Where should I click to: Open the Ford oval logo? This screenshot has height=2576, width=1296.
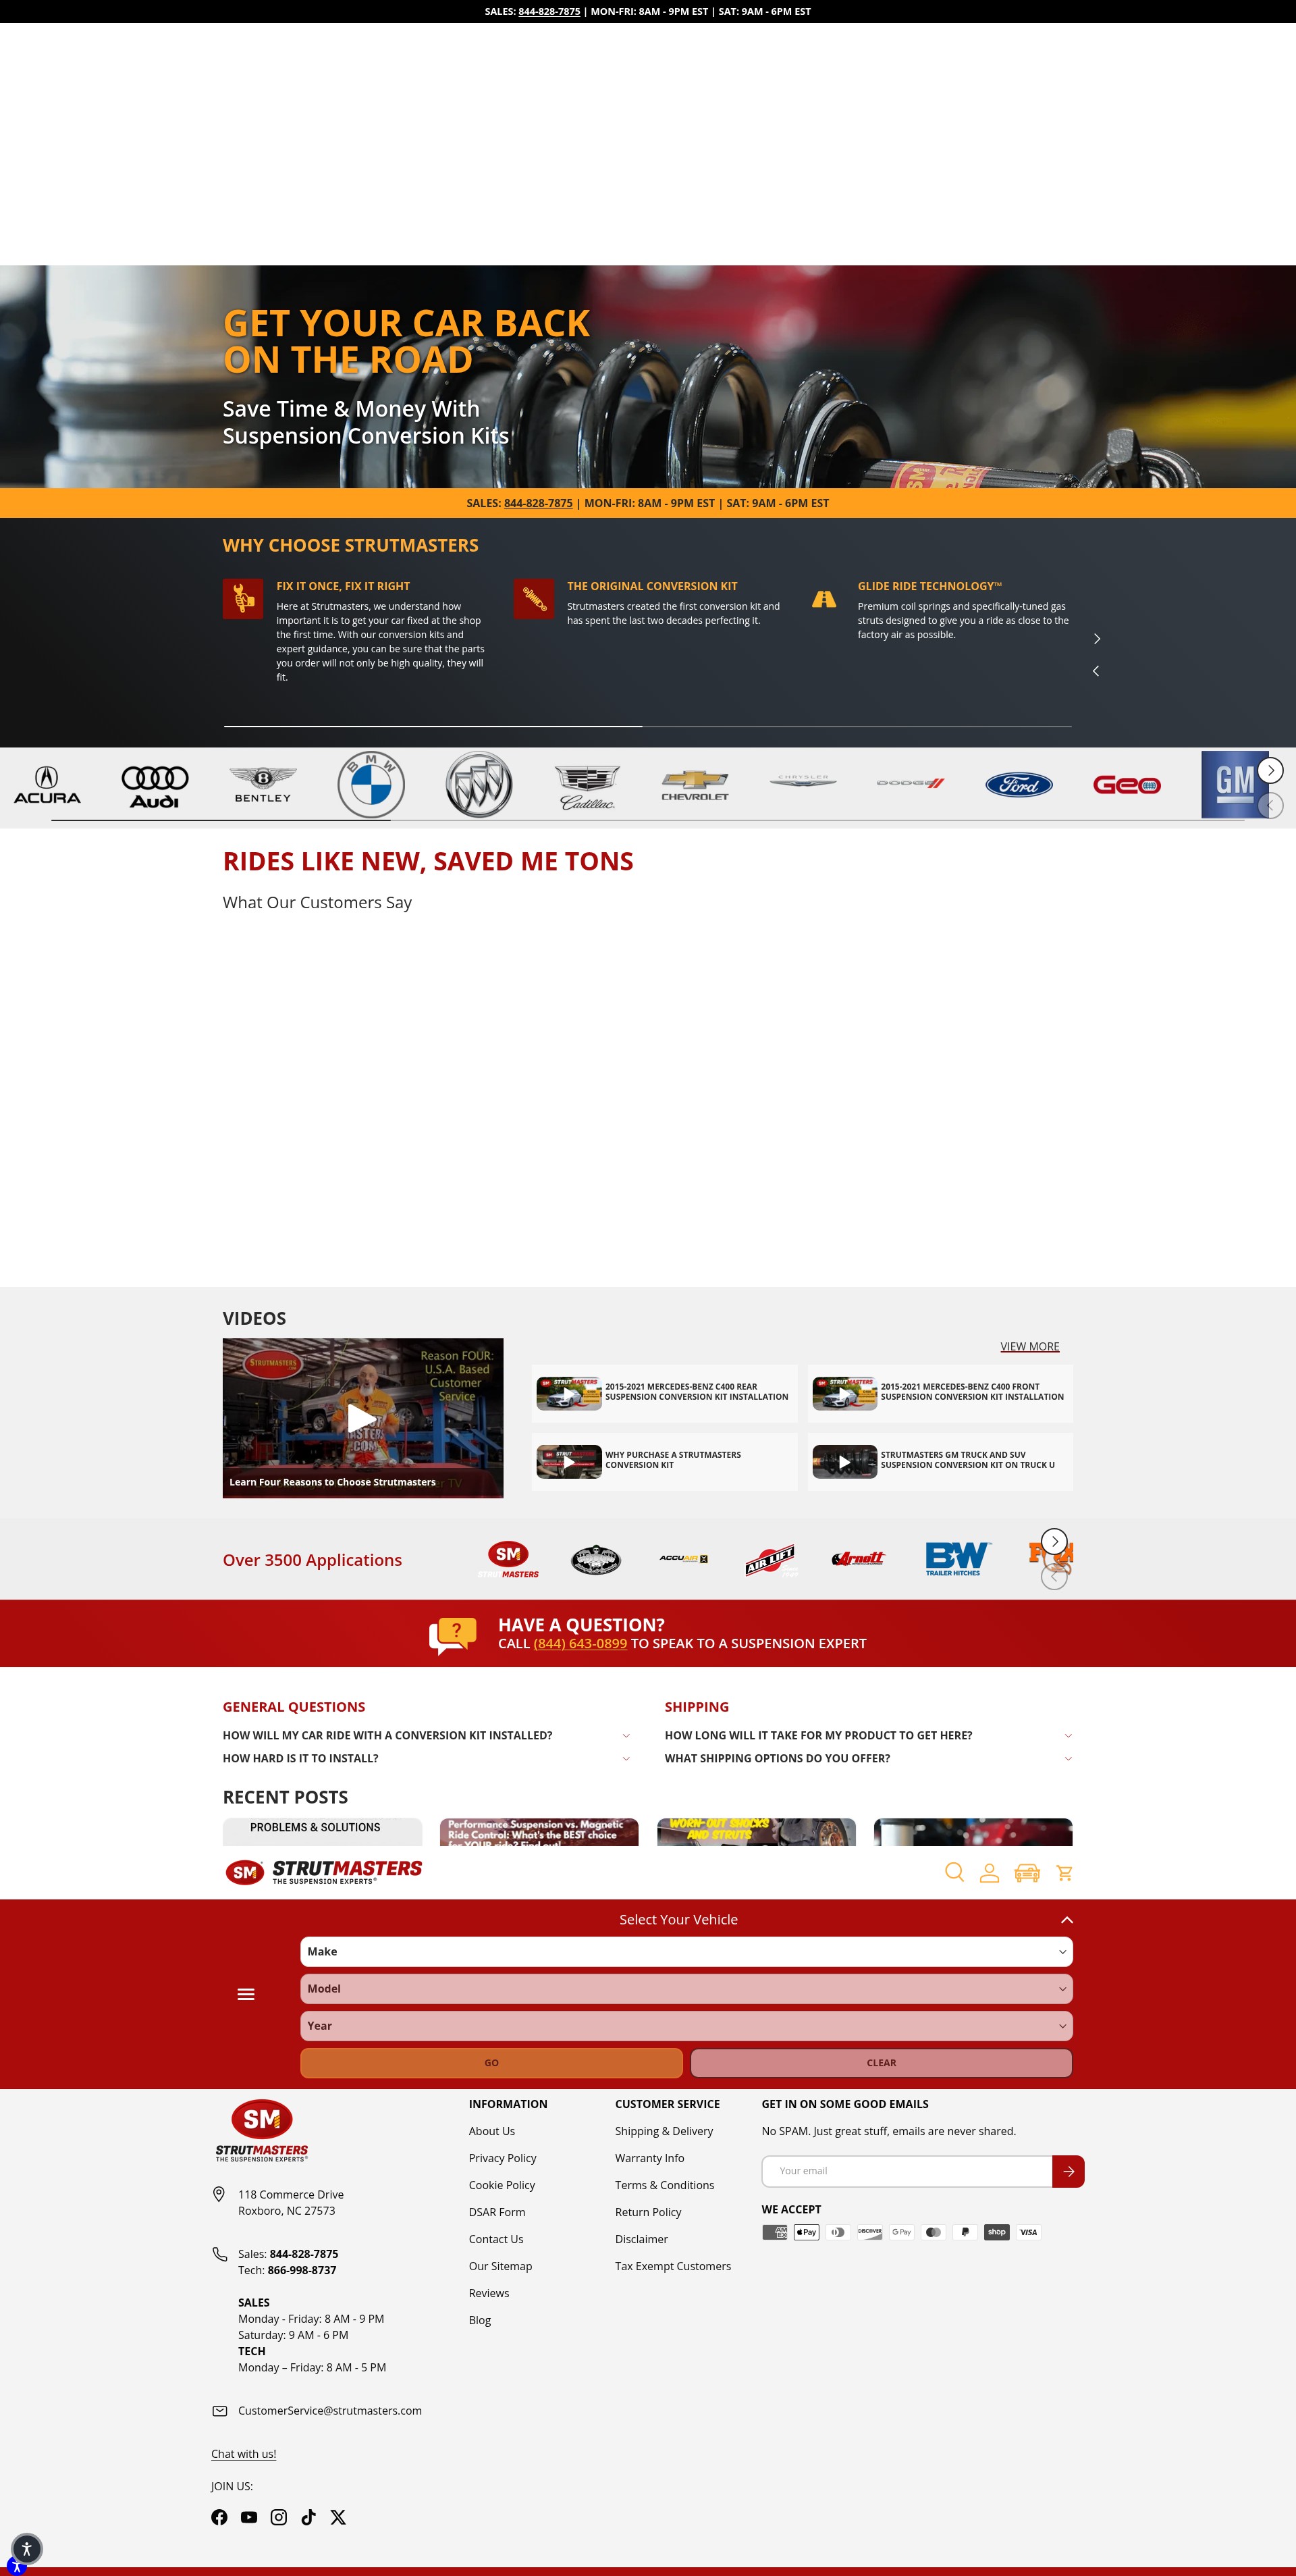1019,785
